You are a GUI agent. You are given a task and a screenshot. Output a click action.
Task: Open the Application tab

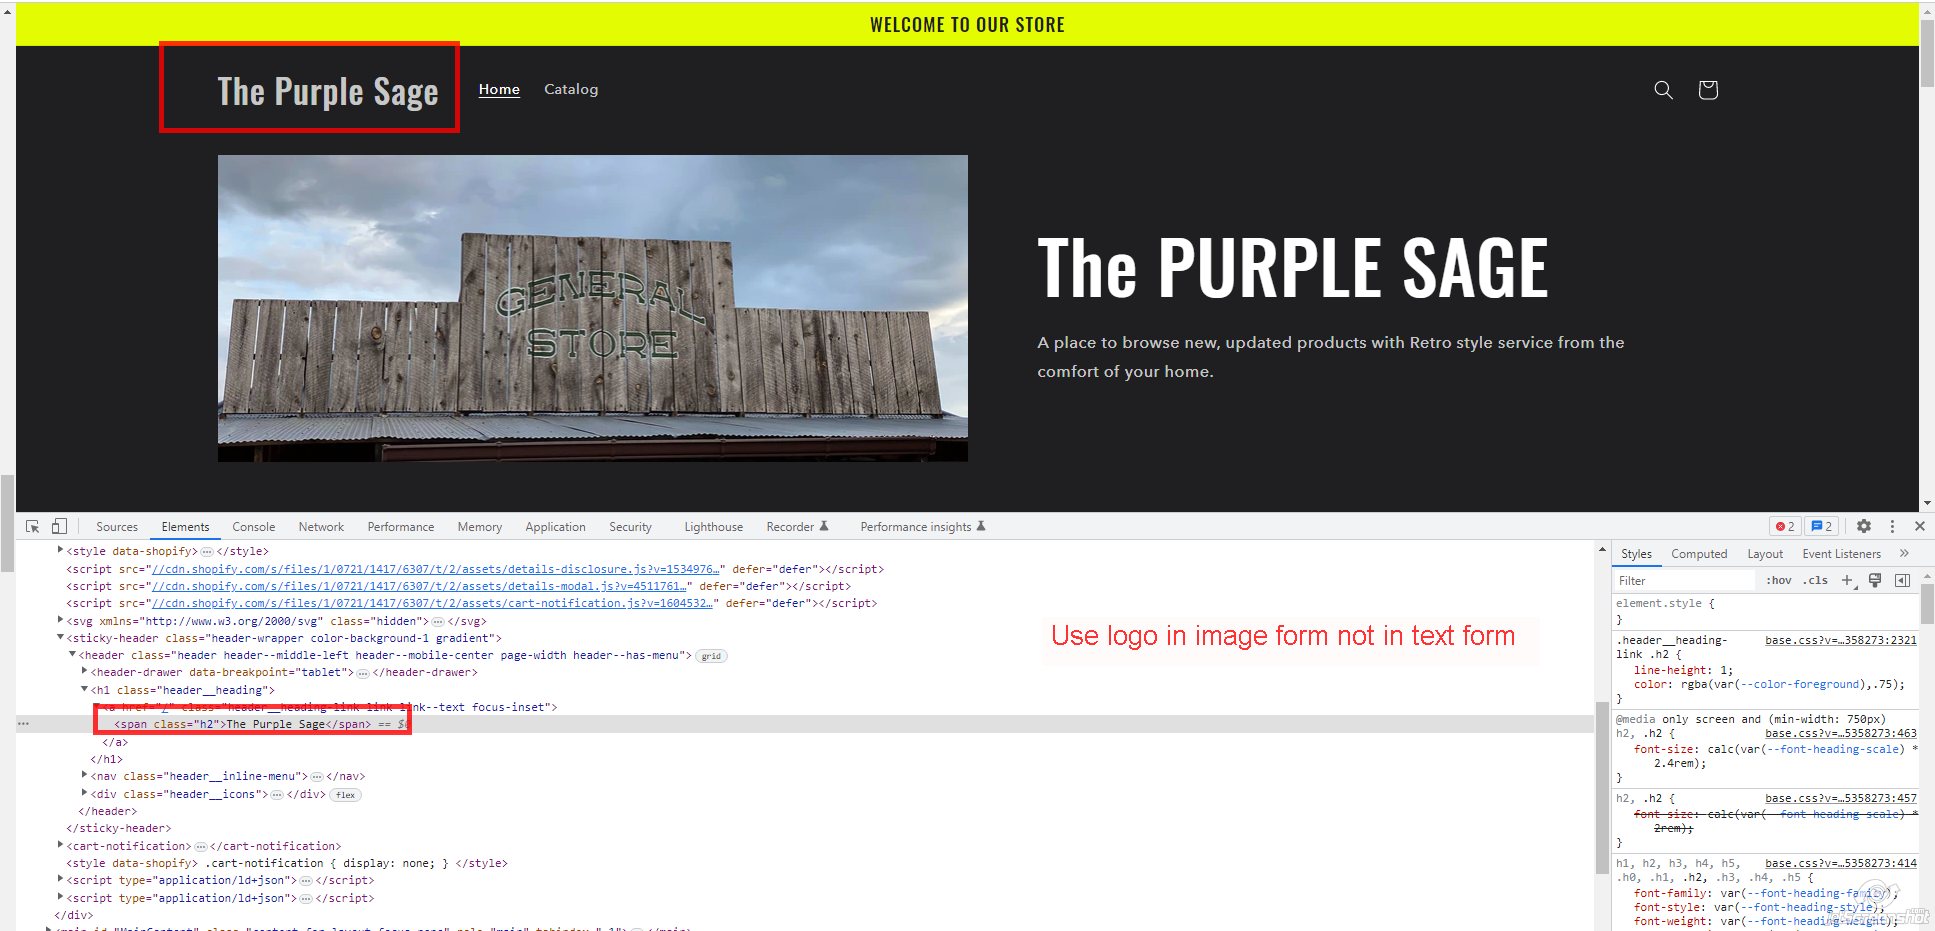[556, 527]
